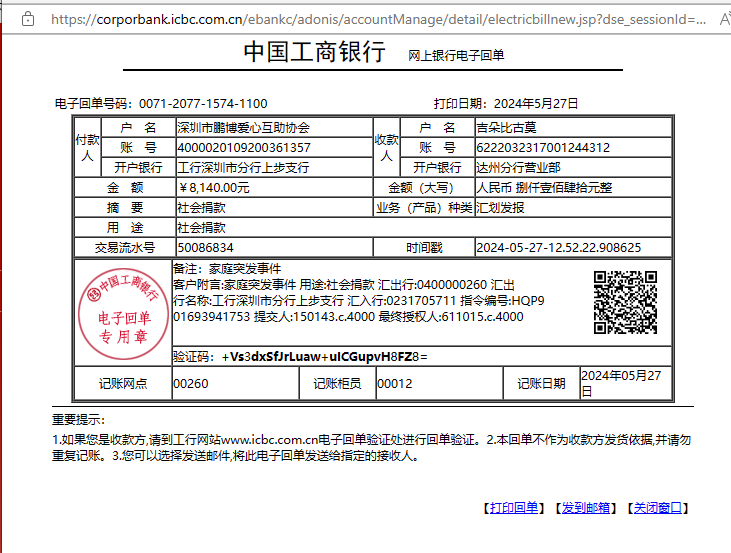This screenshot has height=553, width=731.
Task: Click the 记账柜员 label
Action: [x=337, y=384]
